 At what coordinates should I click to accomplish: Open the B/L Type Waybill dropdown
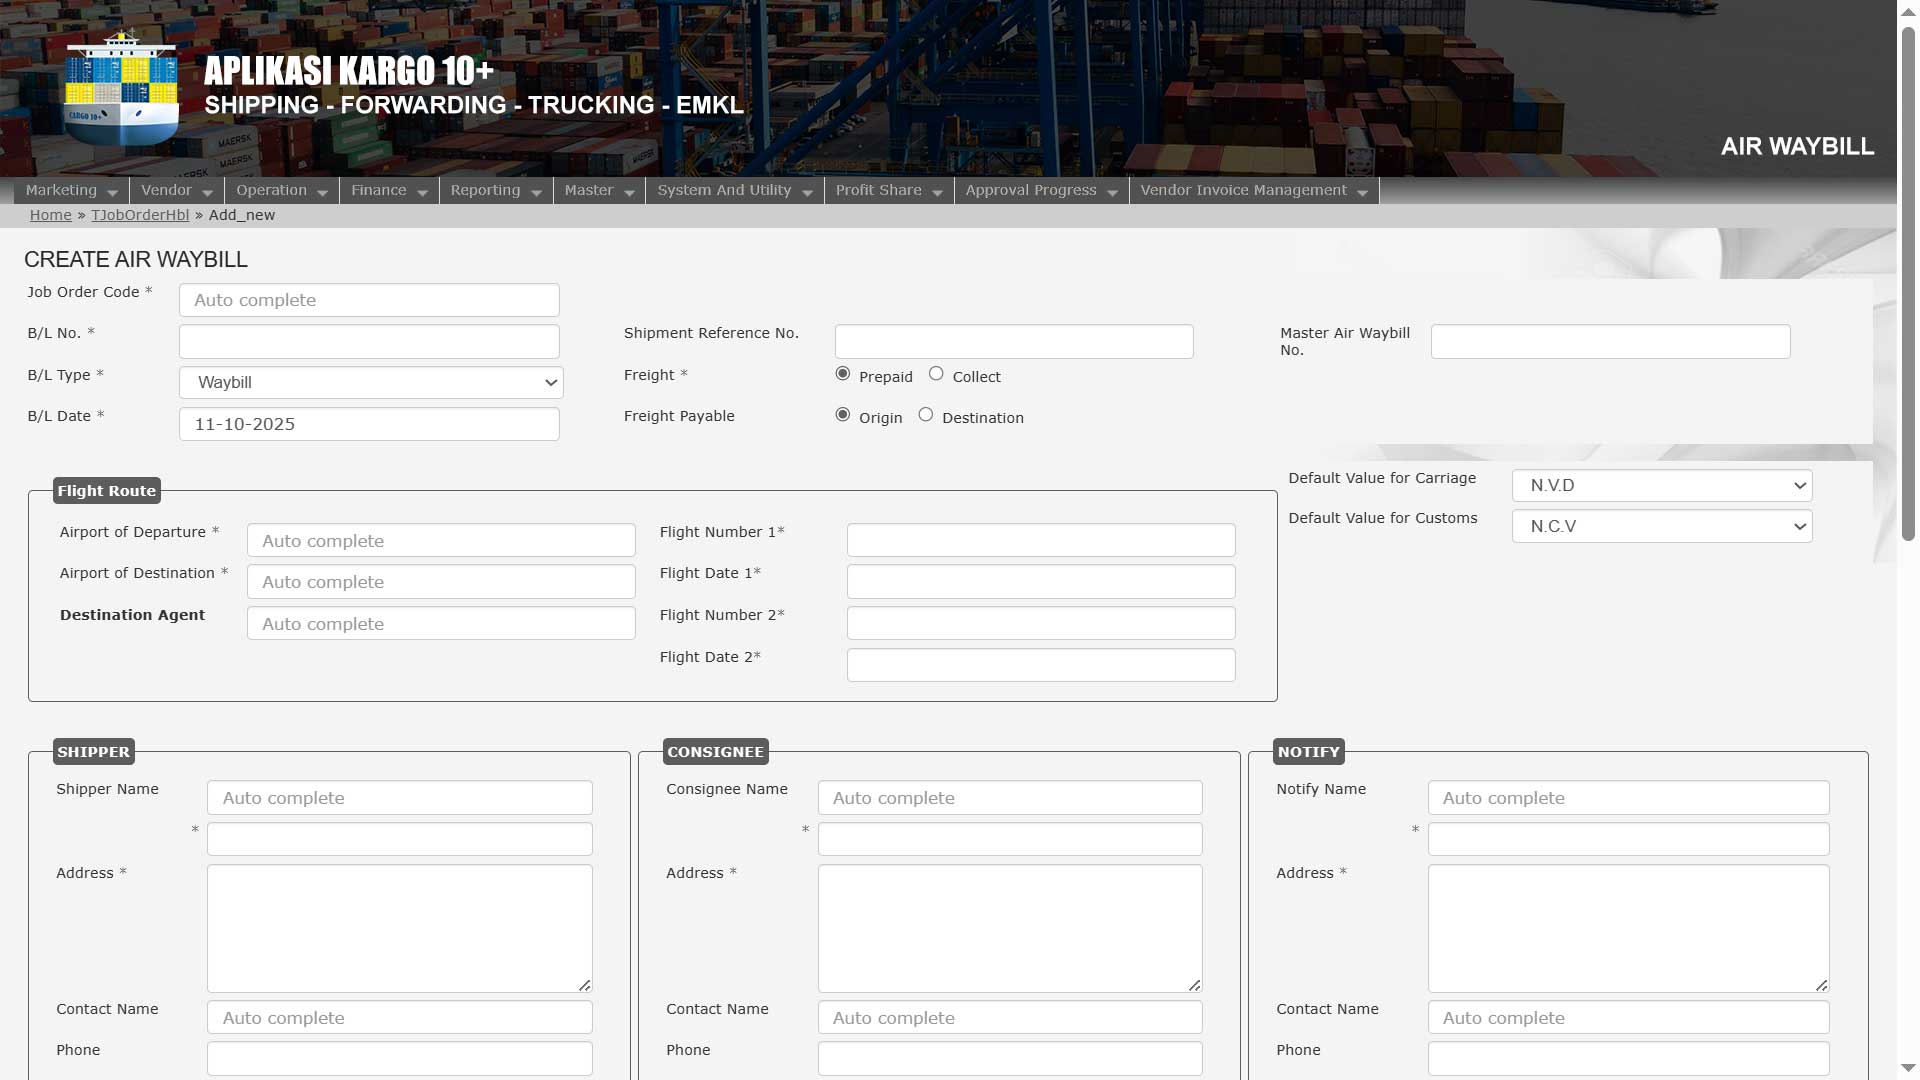click(x=371, y=383)
